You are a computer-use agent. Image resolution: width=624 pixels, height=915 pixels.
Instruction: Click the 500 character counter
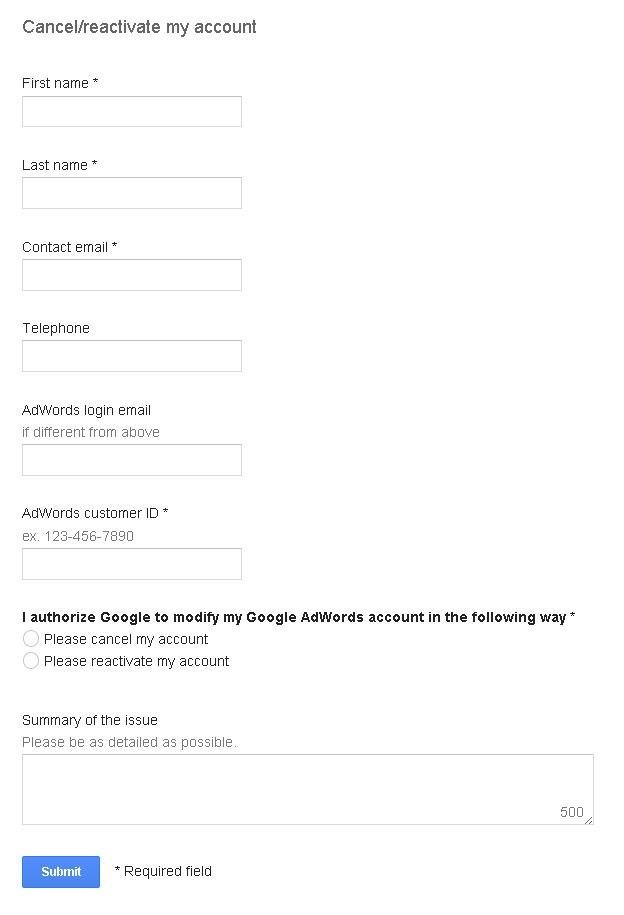[571, 812]
